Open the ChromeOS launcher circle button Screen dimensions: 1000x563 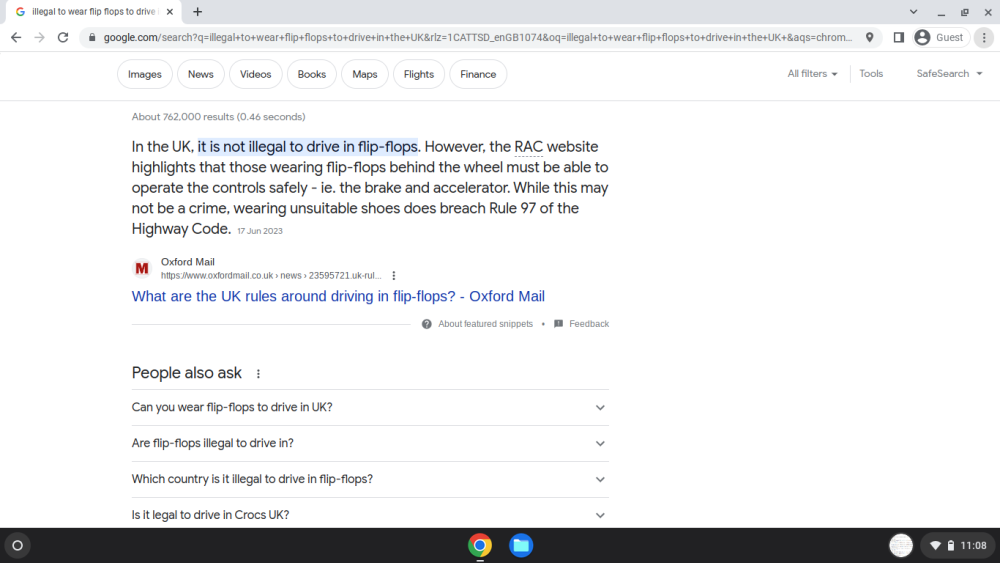tap(18, 545)
